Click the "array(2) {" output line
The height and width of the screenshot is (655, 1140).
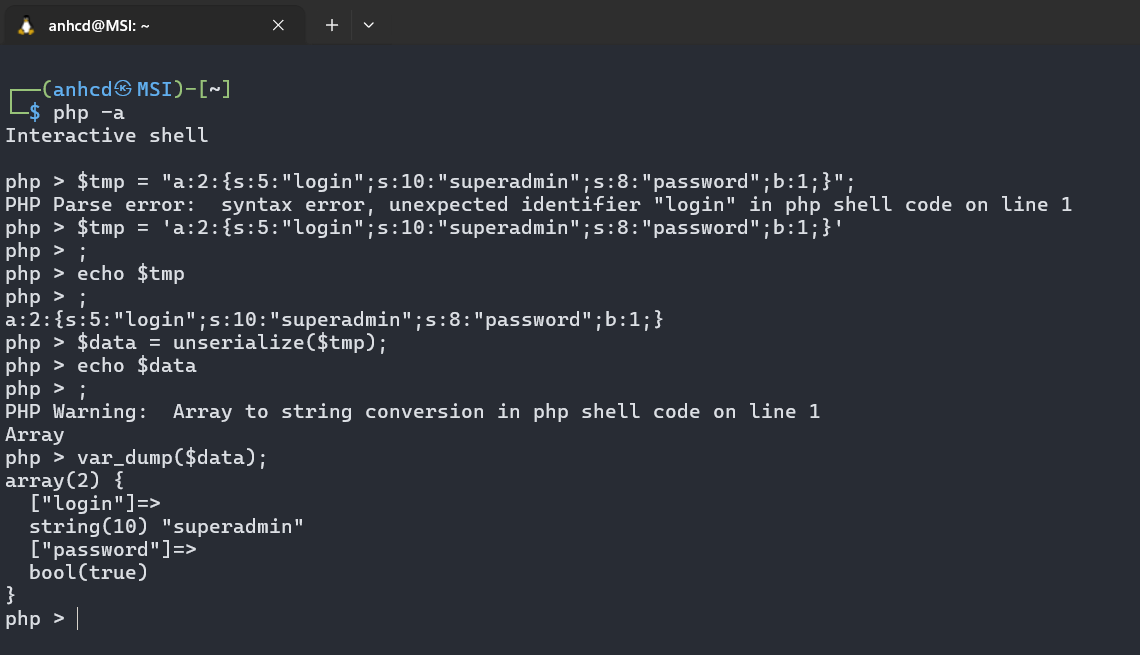point(65,480)
